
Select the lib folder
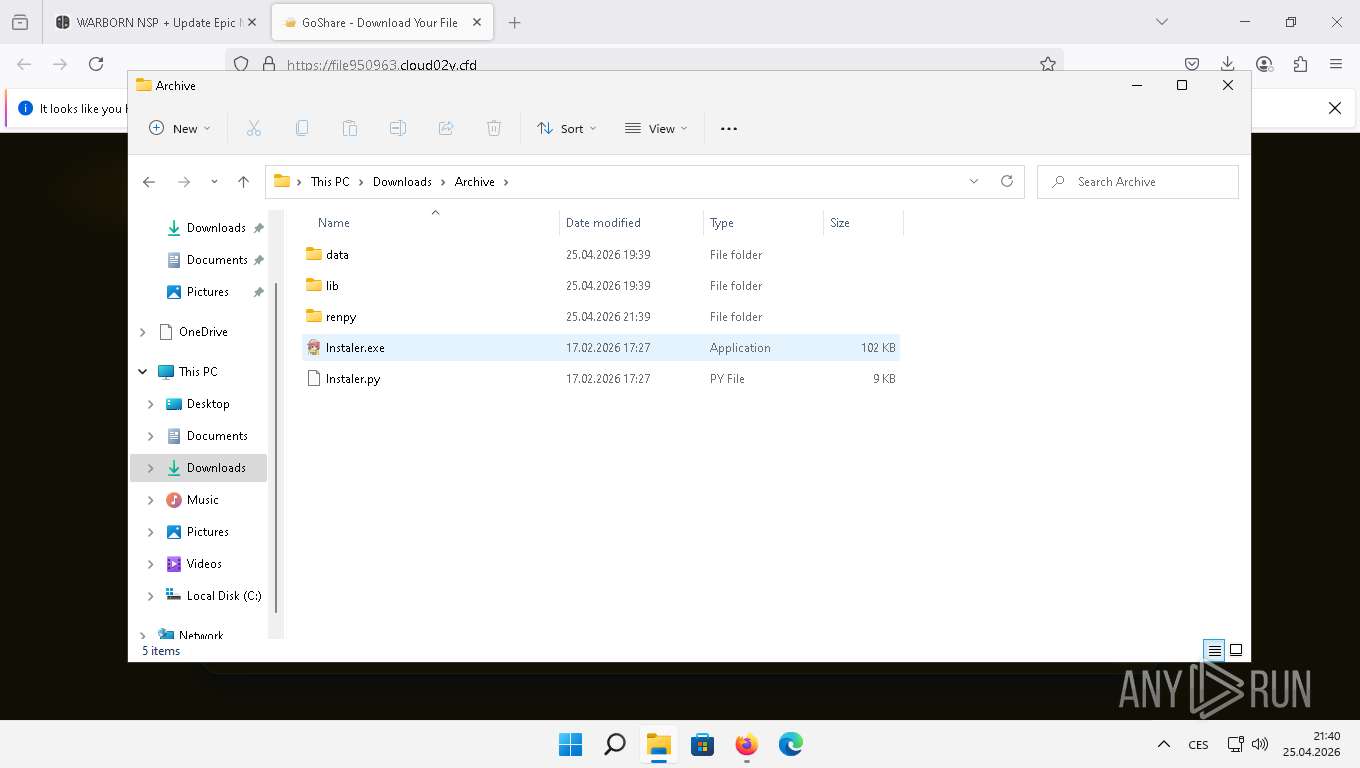[x=601, y=286]
